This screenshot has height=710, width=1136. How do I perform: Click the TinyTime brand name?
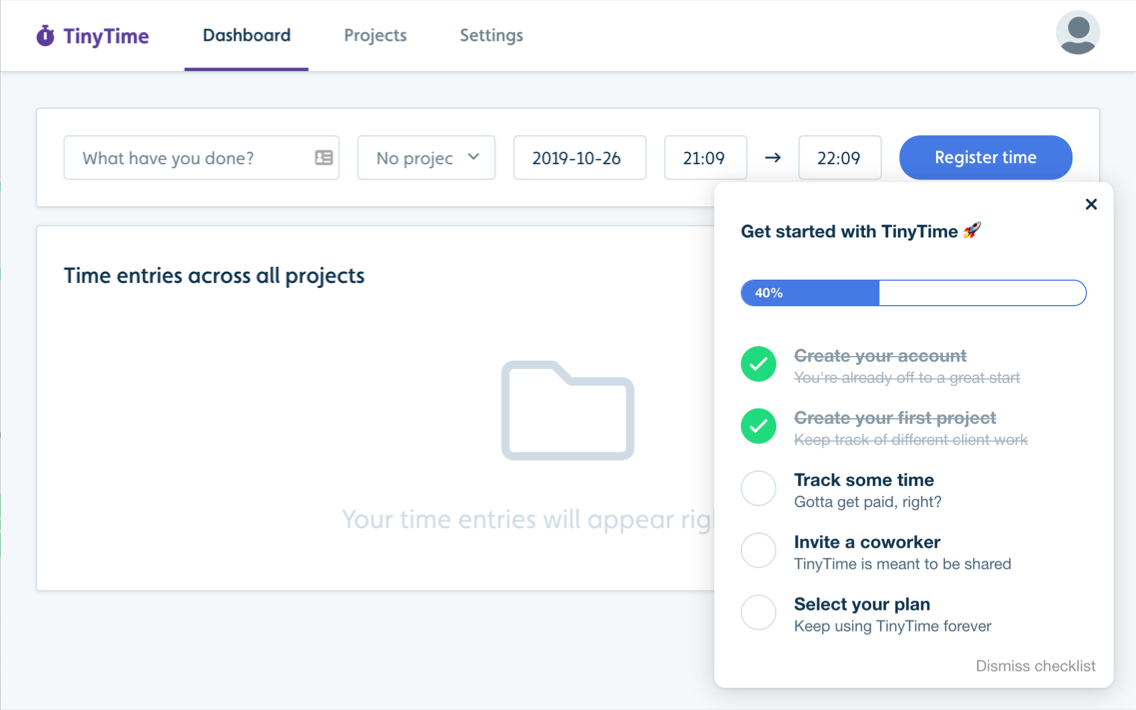106,36
